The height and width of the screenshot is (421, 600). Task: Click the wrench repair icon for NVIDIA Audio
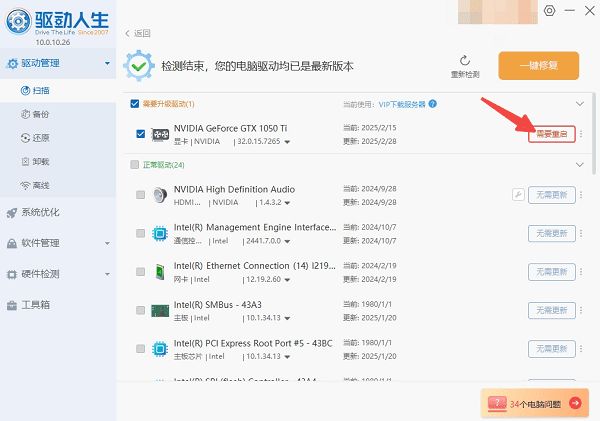coord(518,195)
